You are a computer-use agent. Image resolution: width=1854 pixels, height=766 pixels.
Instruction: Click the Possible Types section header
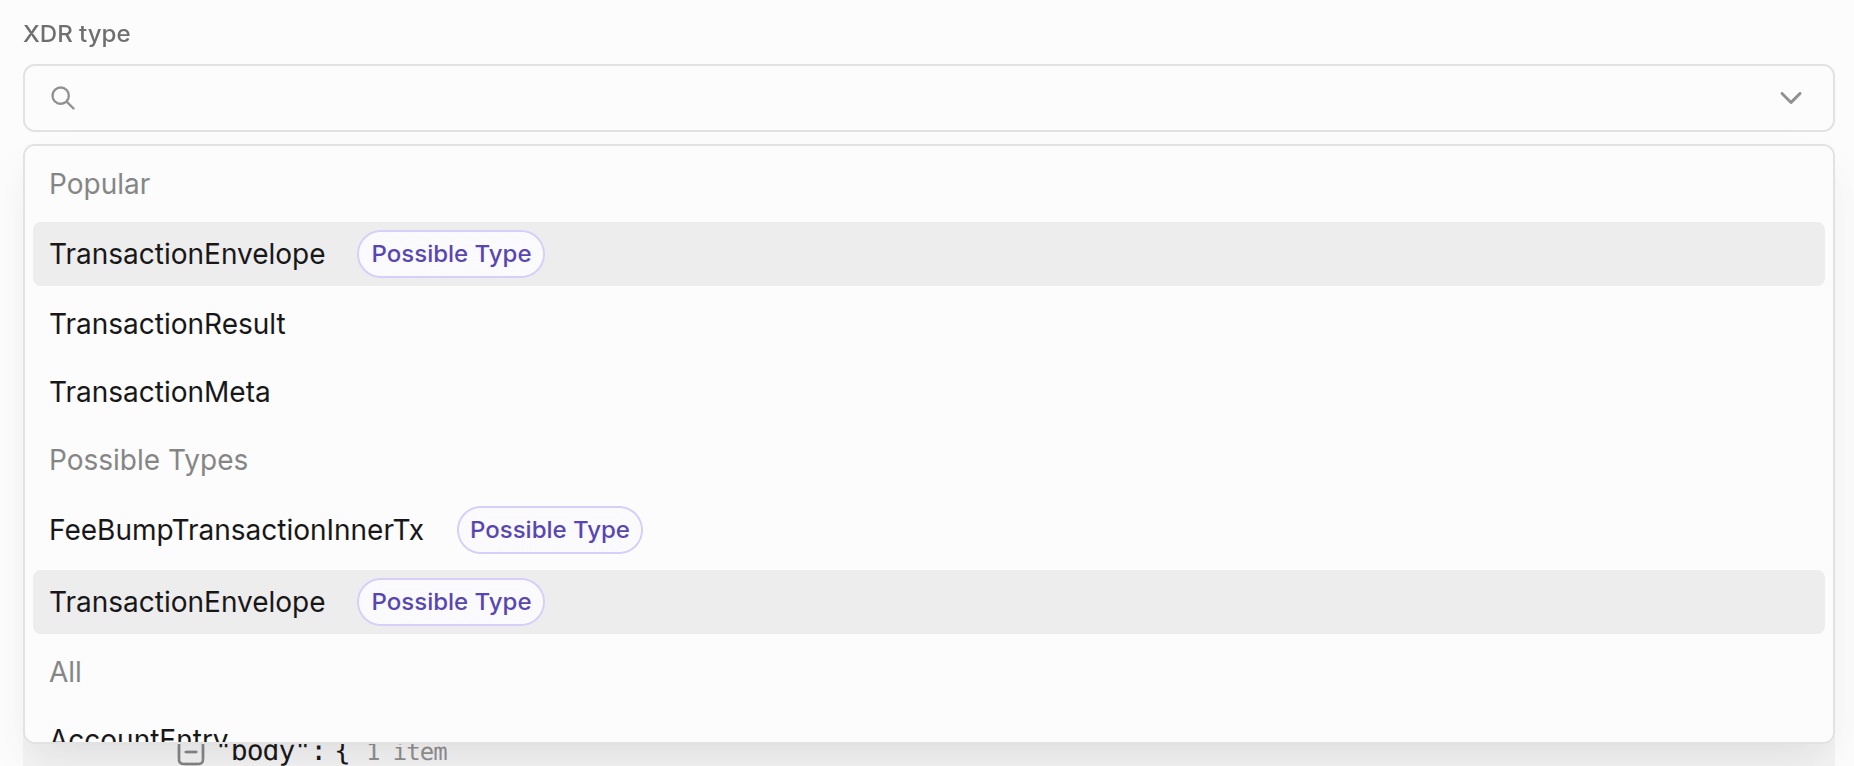[148, 460]
